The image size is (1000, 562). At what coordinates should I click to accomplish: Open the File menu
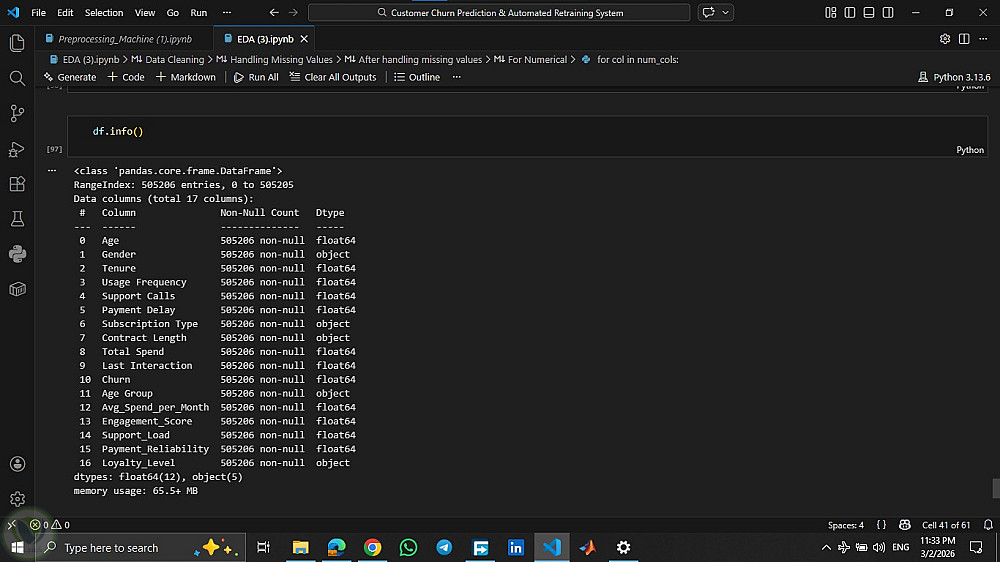click(38, 13)
